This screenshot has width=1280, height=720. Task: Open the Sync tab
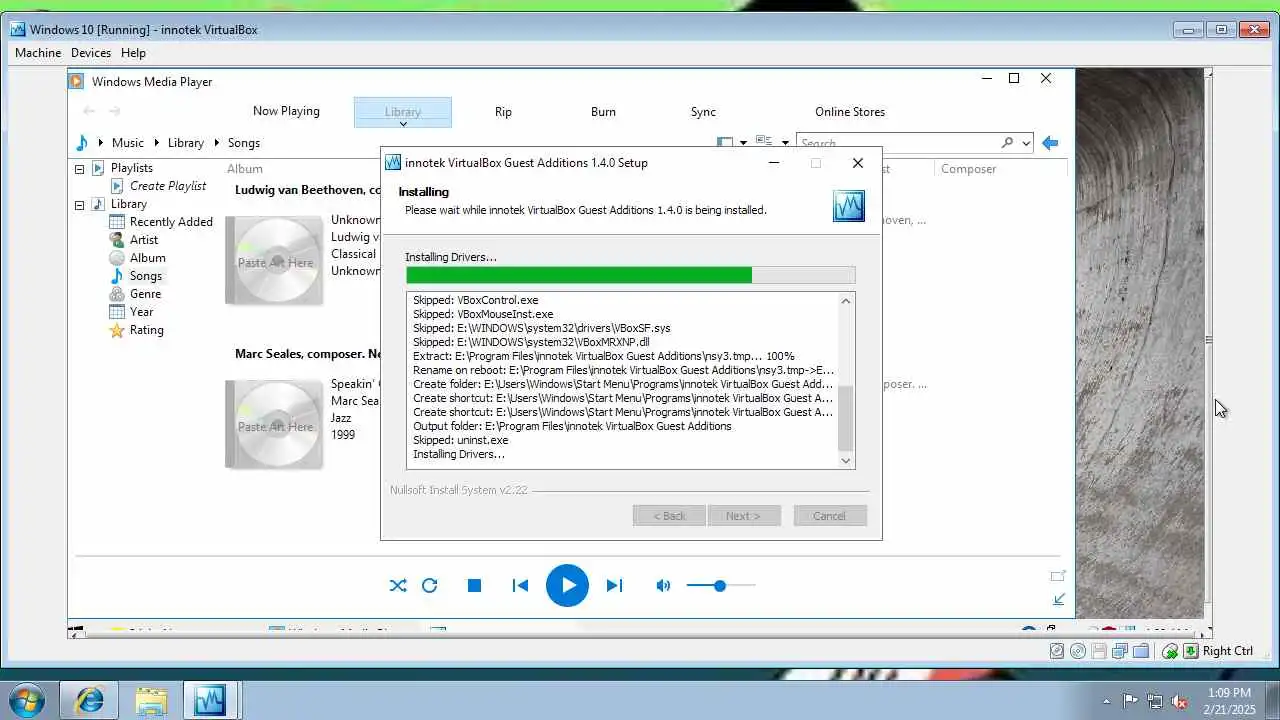point(703,112)
